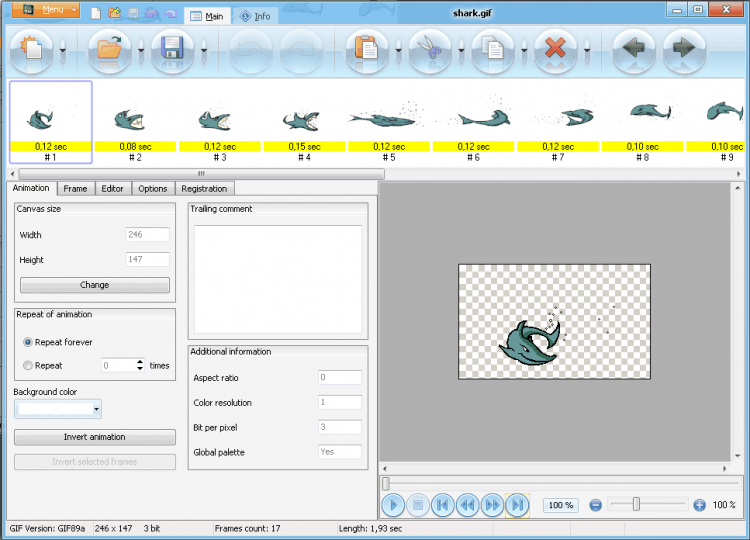Click the Height input field
The width and height of the screenshot is (750, 540).
click(147, 260)
